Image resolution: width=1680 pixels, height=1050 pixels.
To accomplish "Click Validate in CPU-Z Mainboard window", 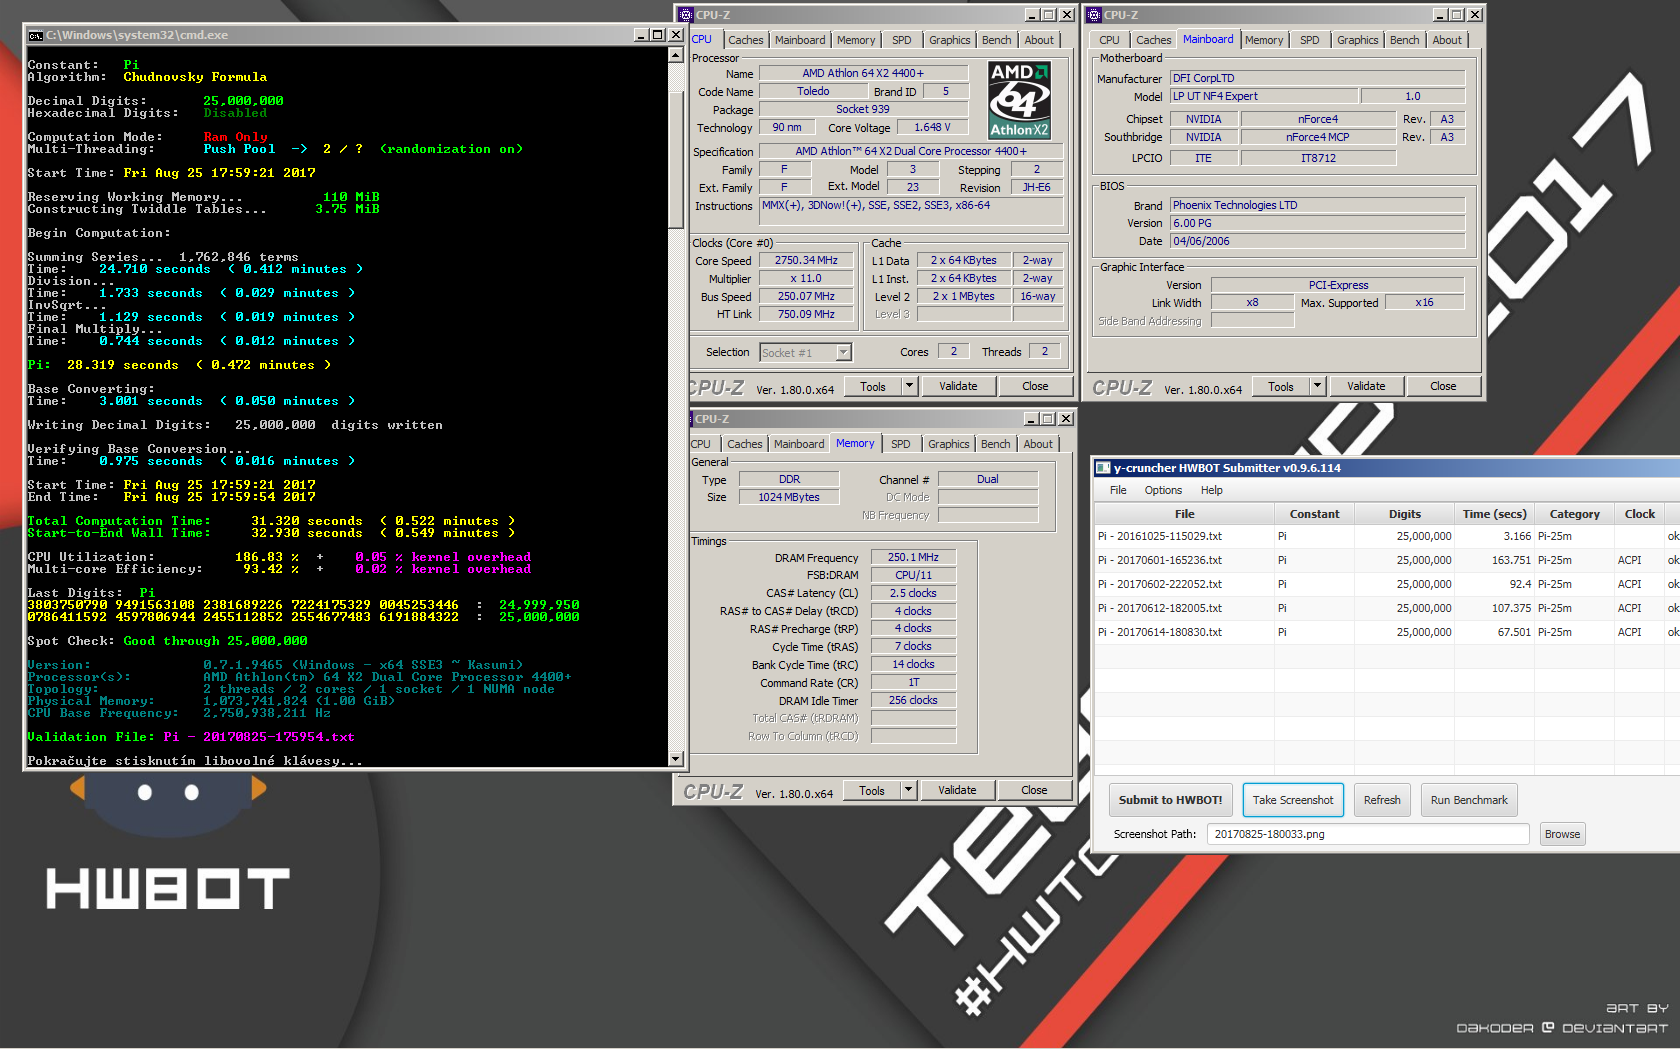I will click(1366, 386).
